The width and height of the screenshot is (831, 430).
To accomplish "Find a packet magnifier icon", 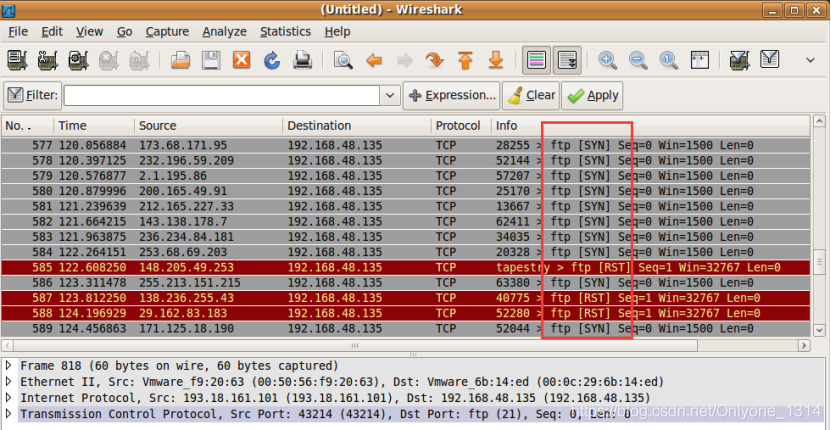I will point(343,60).
